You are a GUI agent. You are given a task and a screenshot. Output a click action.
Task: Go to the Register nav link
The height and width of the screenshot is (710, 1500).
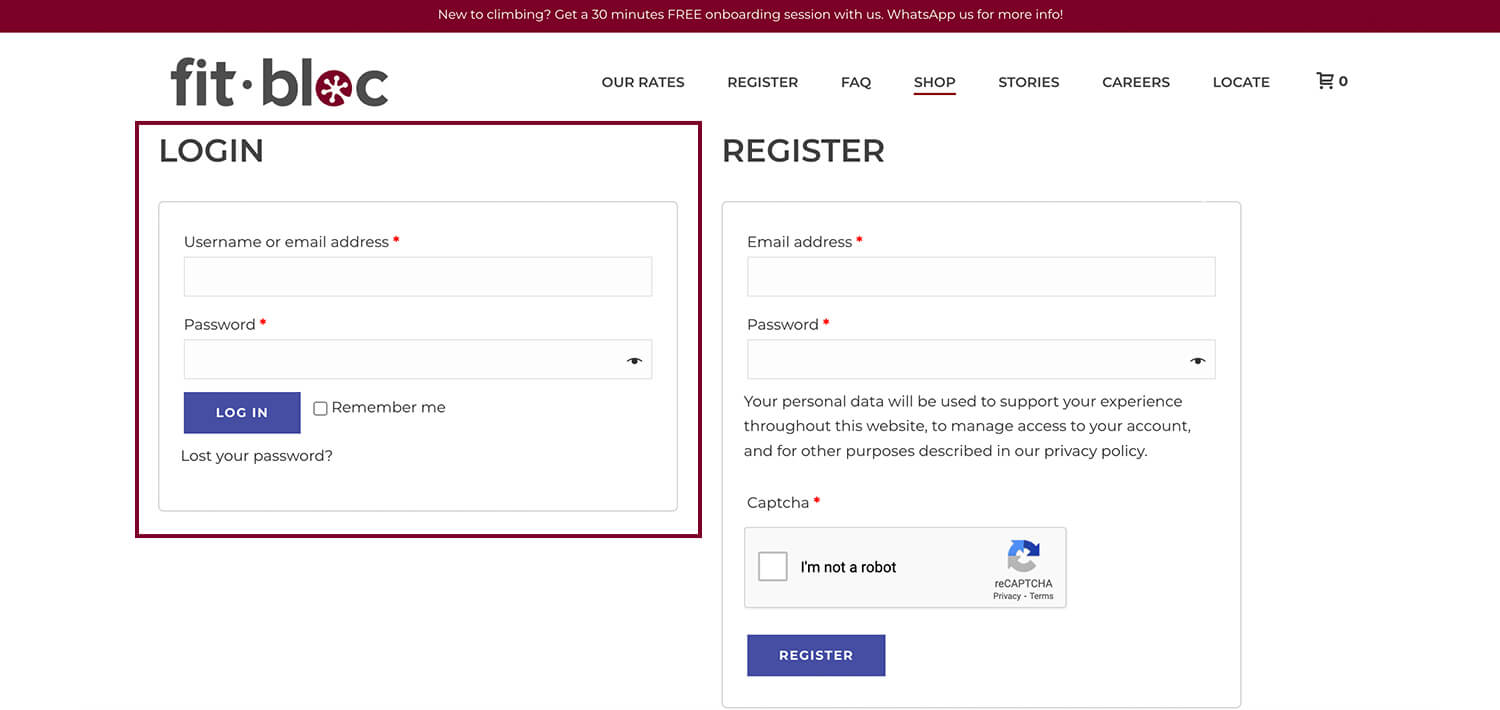coord(762,82)
